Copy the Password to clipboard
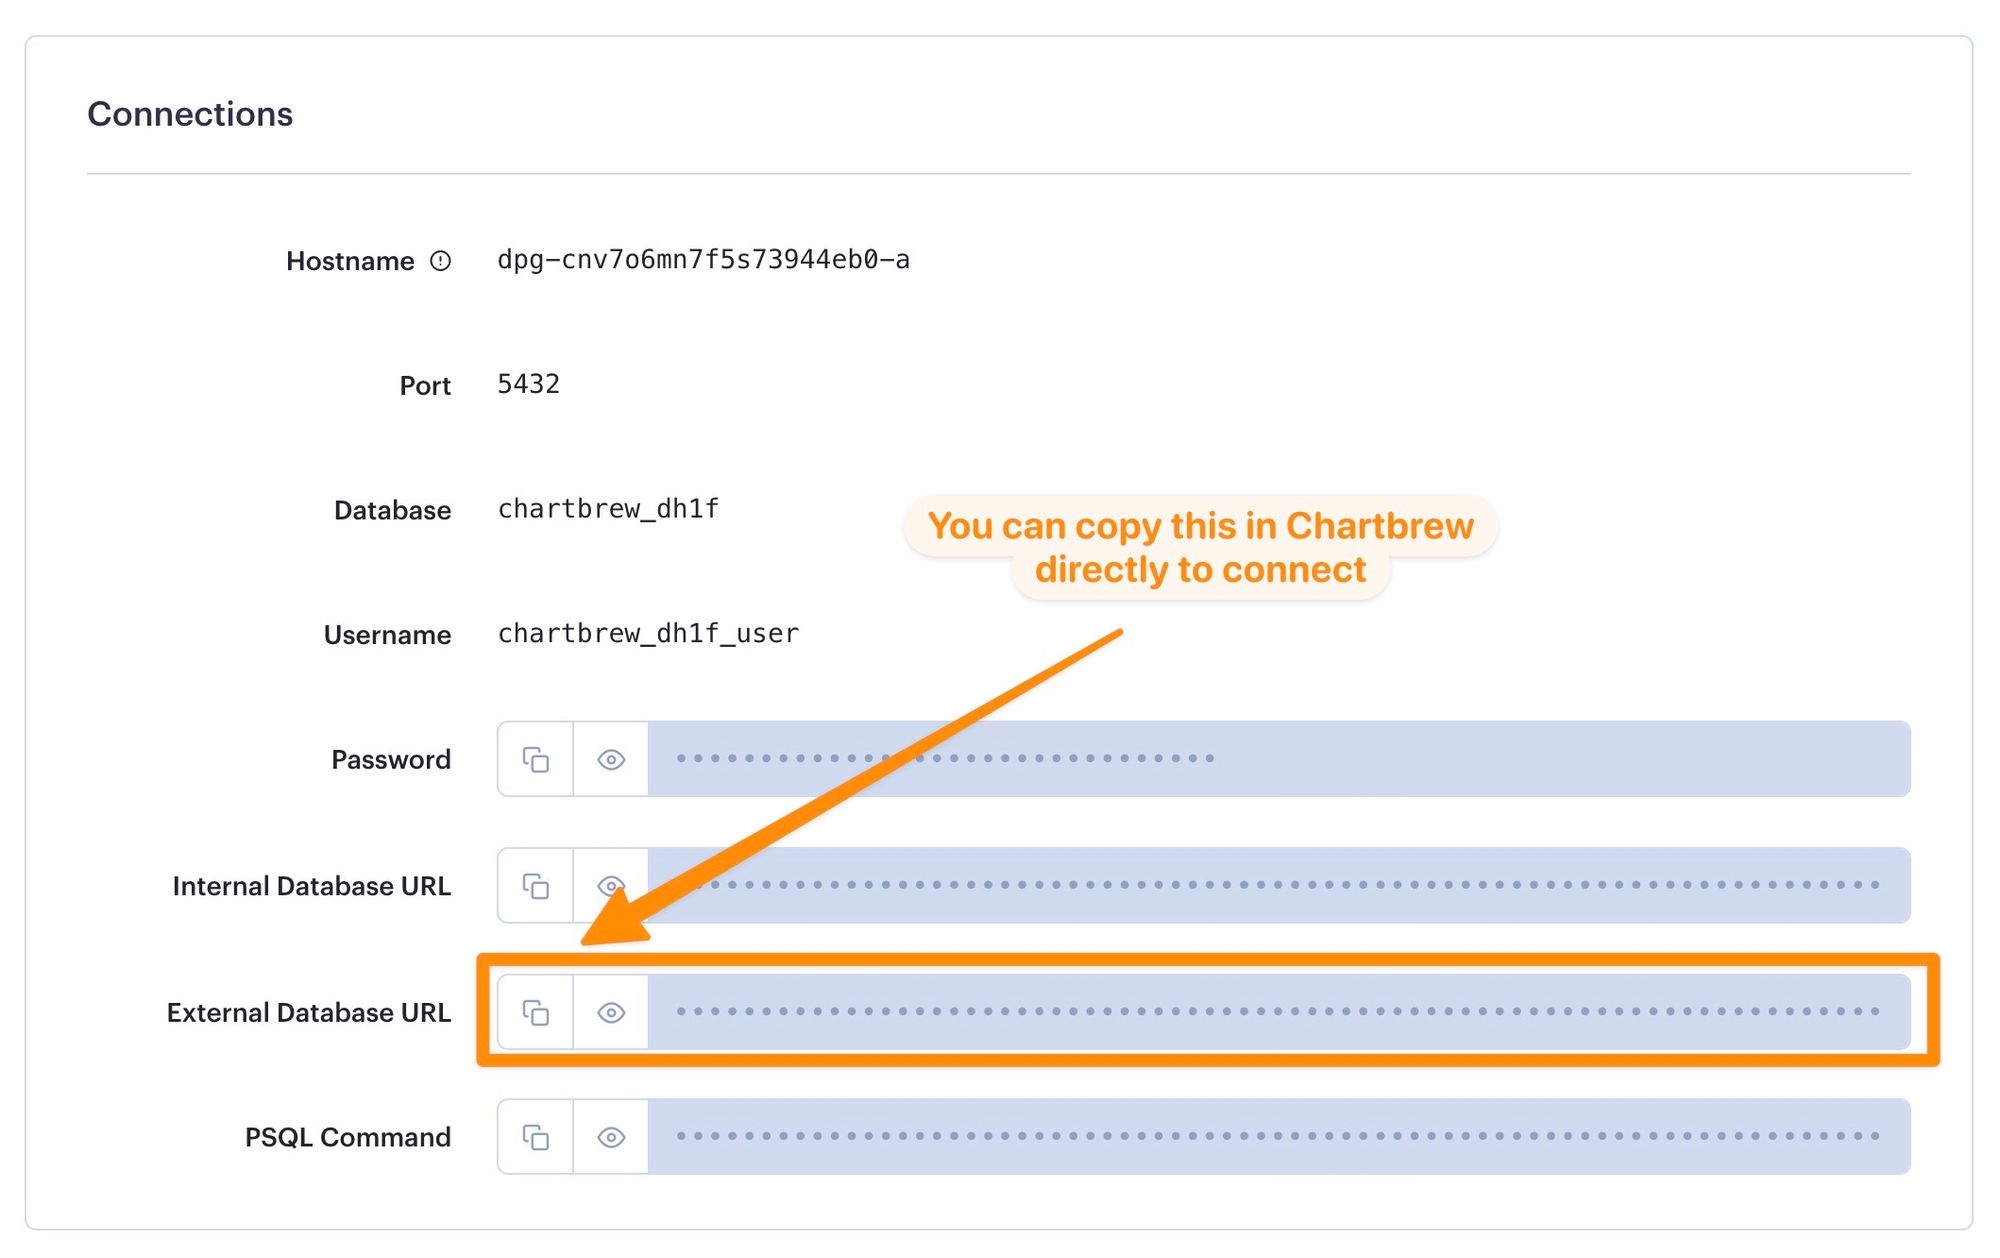Screen dimensions: 2000x1258 (x=535, y=759)
